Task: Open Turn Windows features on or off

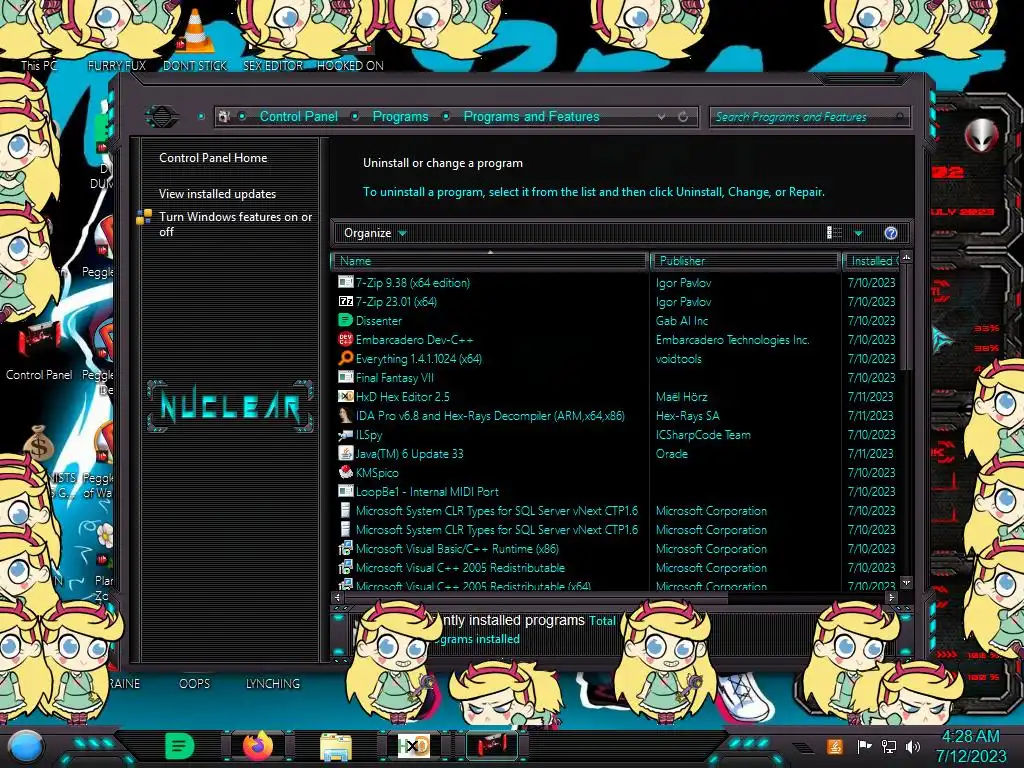Action: coord(235,224)
